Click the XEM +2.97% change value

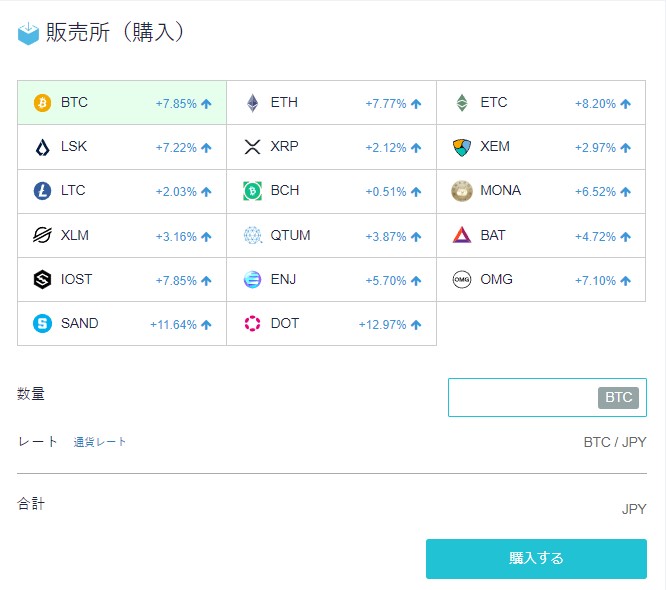[x=595, y=148]
